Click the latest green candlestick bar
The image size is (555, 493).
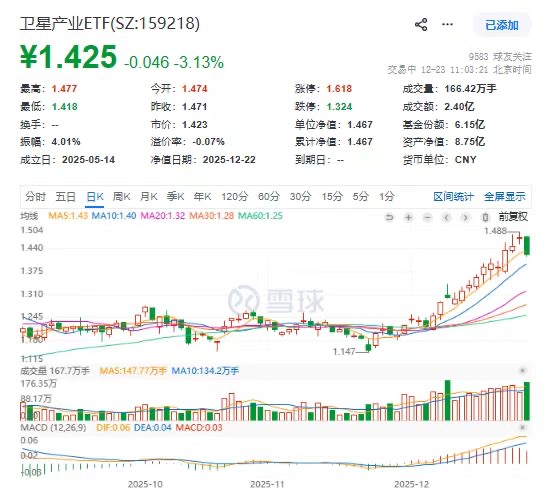coord(527,246)
